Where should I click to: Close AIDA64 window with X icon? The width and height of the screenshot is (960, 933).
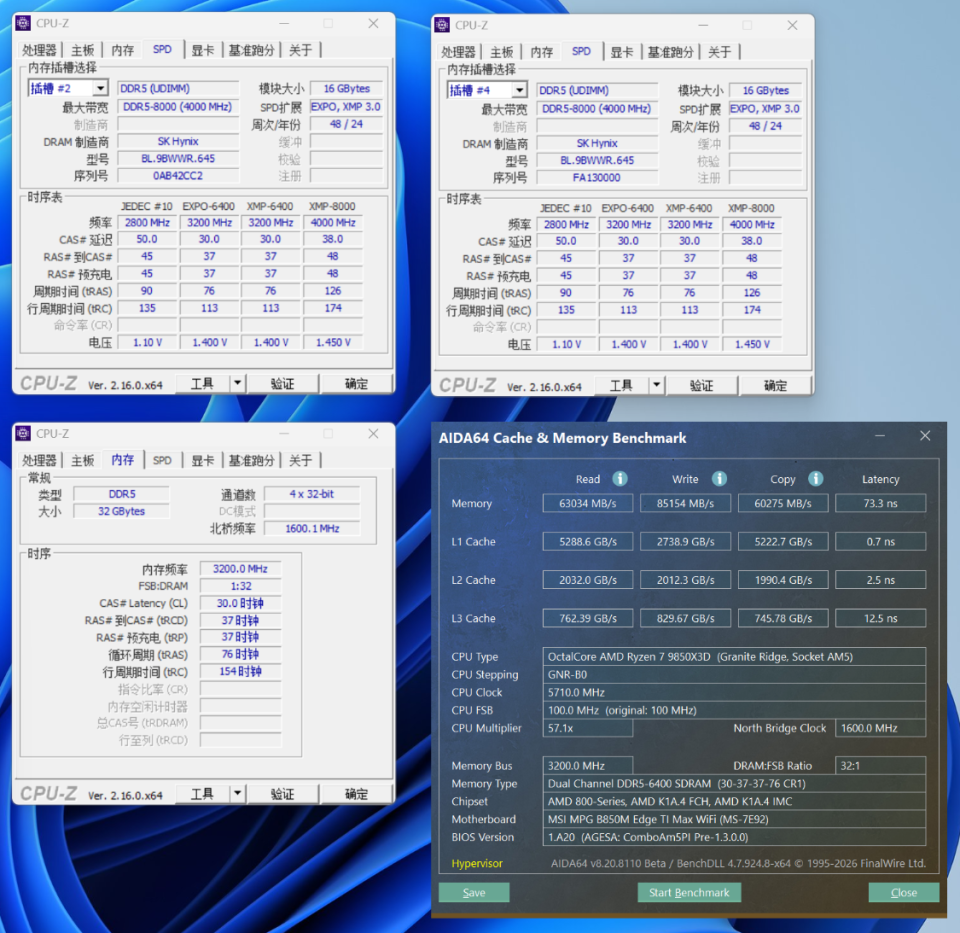(x=925, y=435)
